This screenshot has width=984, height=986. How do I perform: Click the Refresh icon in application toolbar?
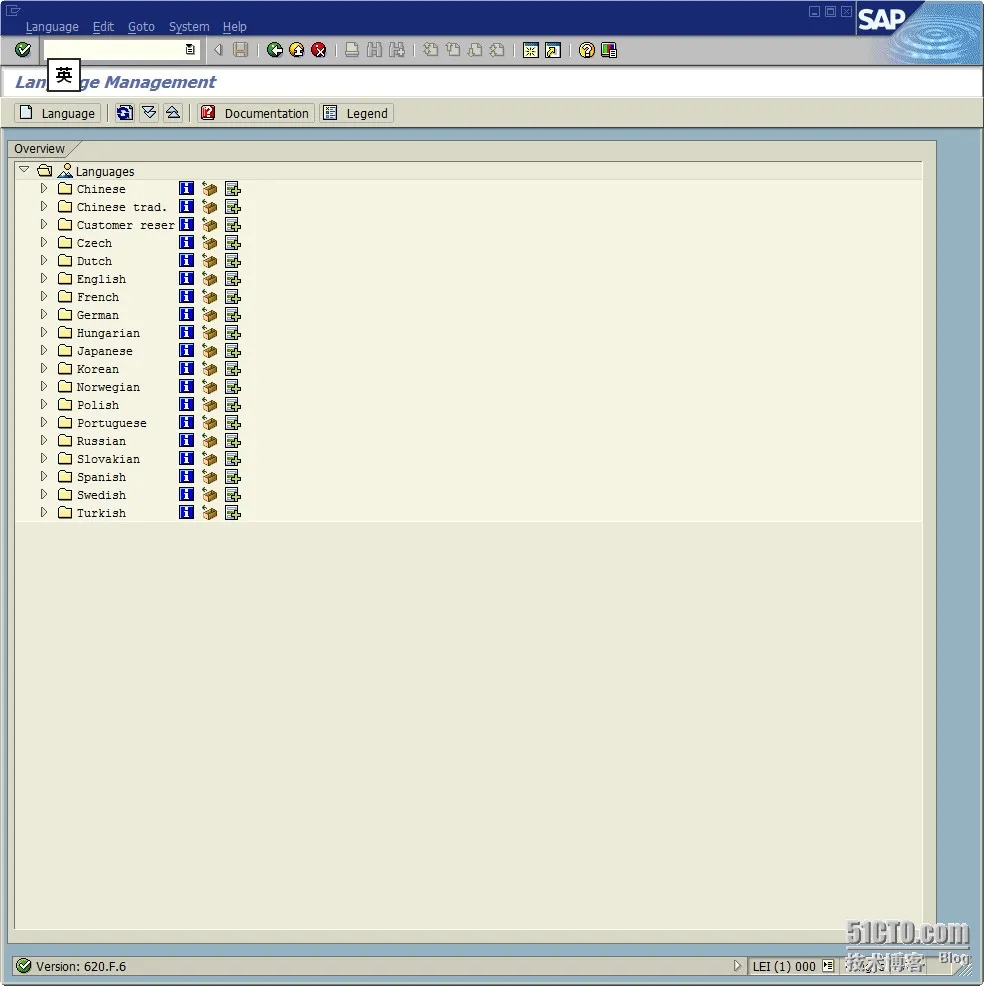click(124, 113)
